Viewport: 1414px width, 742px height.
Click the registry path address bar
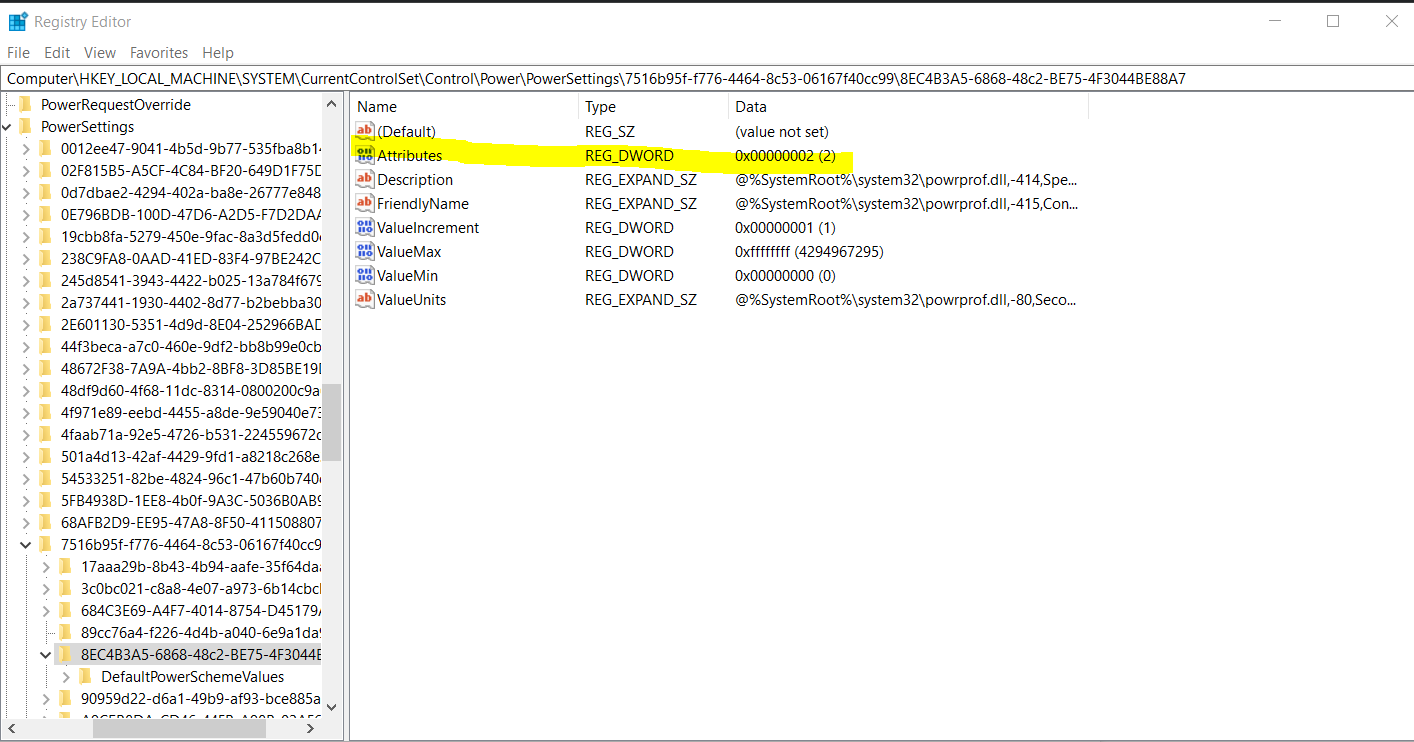(700, 79)
